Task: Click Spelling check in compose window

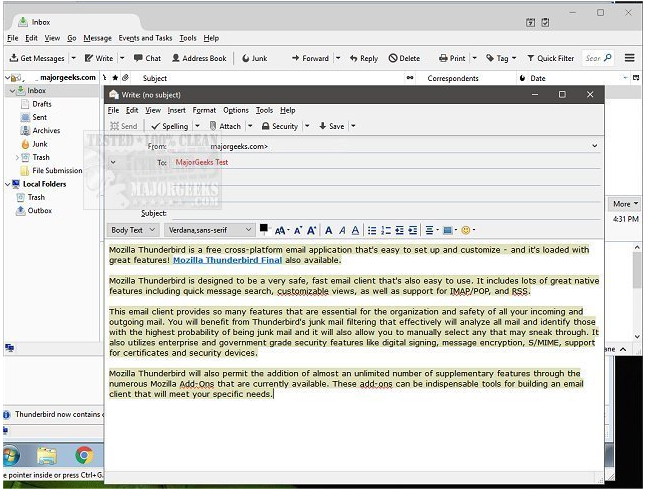Action: click(169, 126)
